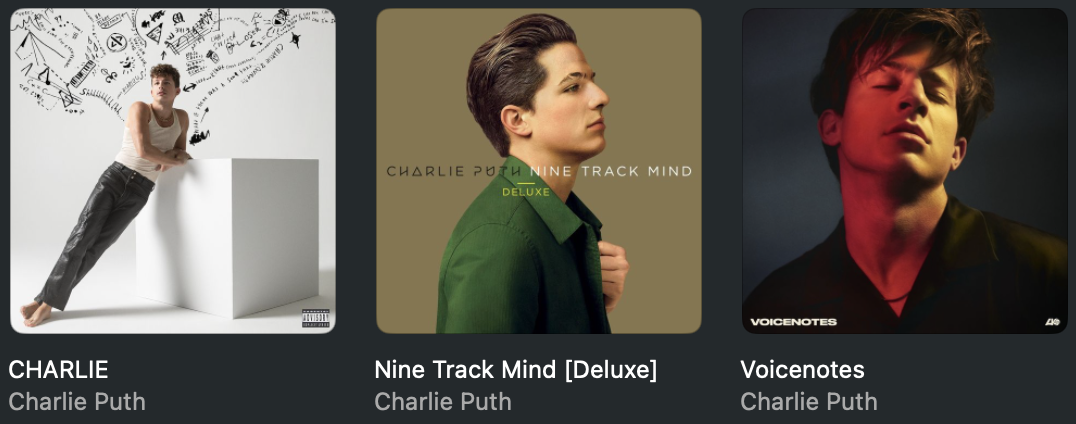Click the black leather pants on CHARLIE cover
This screenshot has width=1076, height=424.
(x=96, y=233)
